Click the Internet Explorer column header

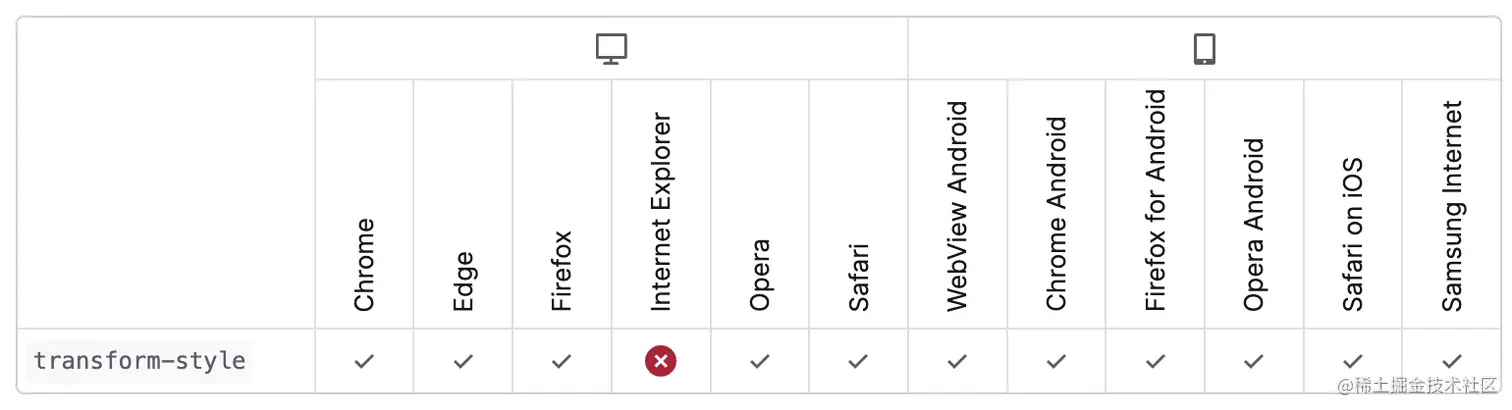click(661, 212)
